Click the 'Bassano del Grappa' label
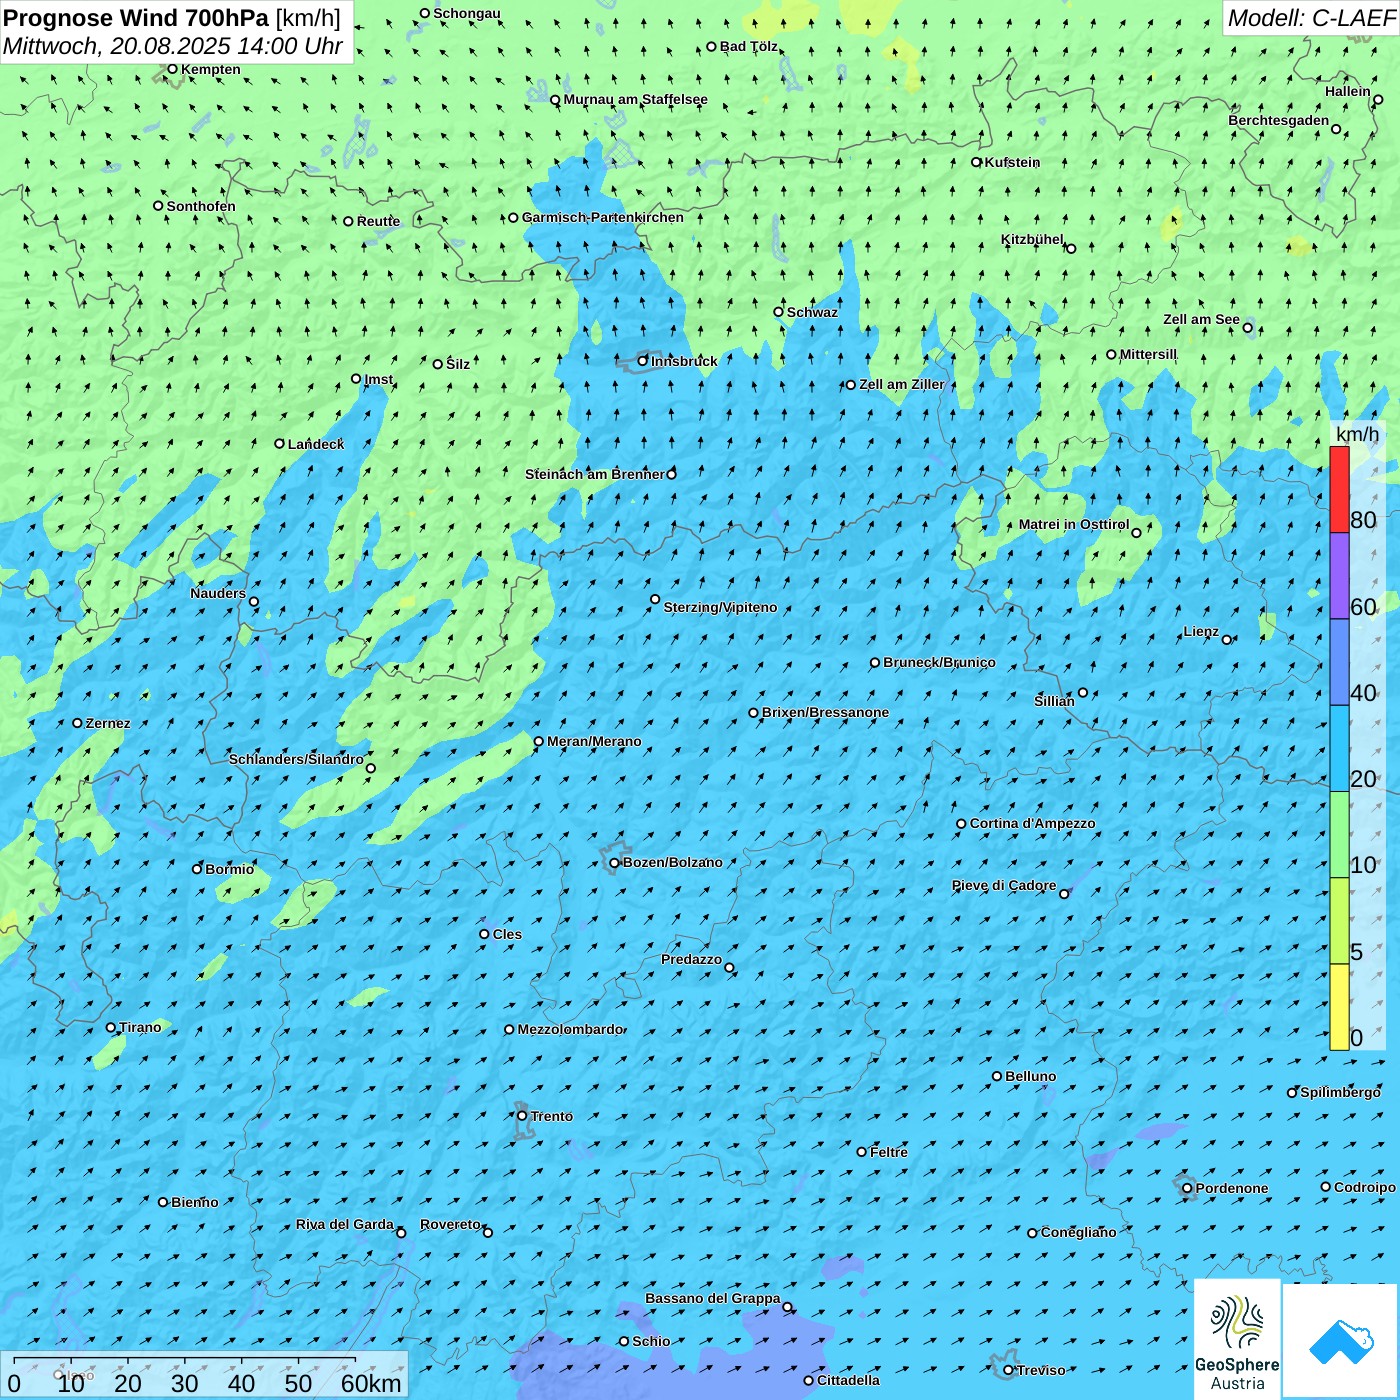 pyautogui.click(x=713, y=1298)
